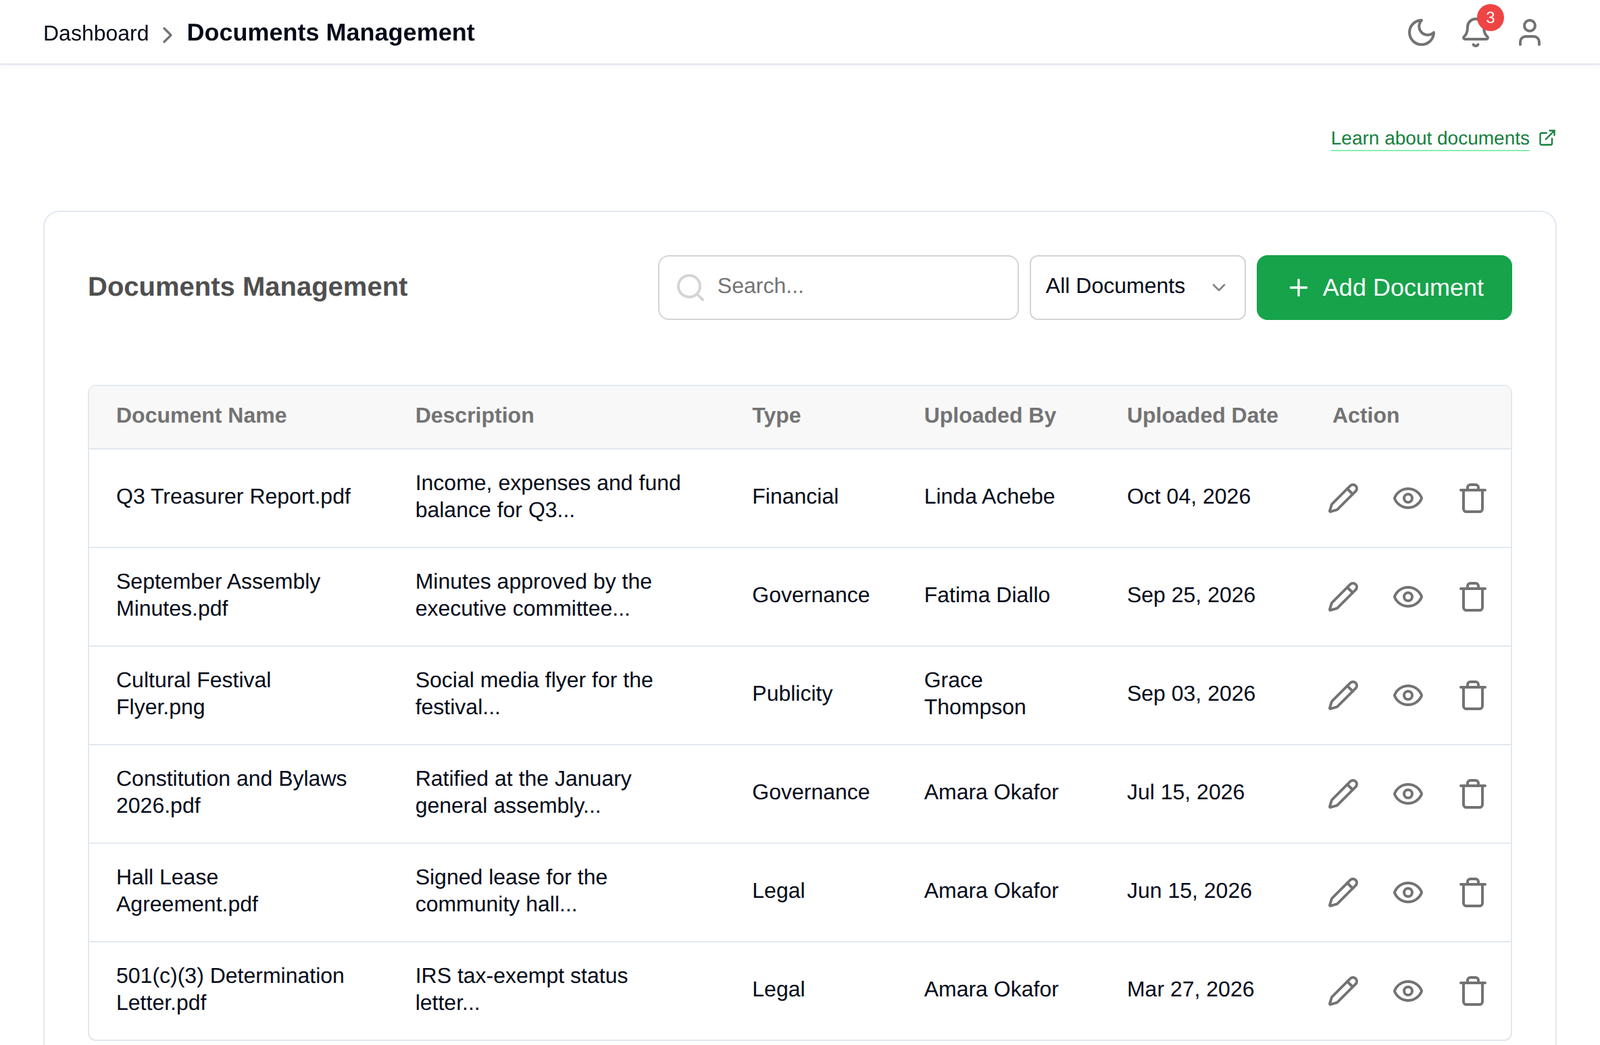Open Learn about documents link
1600x1045 pixels.
coord(1443,138)
